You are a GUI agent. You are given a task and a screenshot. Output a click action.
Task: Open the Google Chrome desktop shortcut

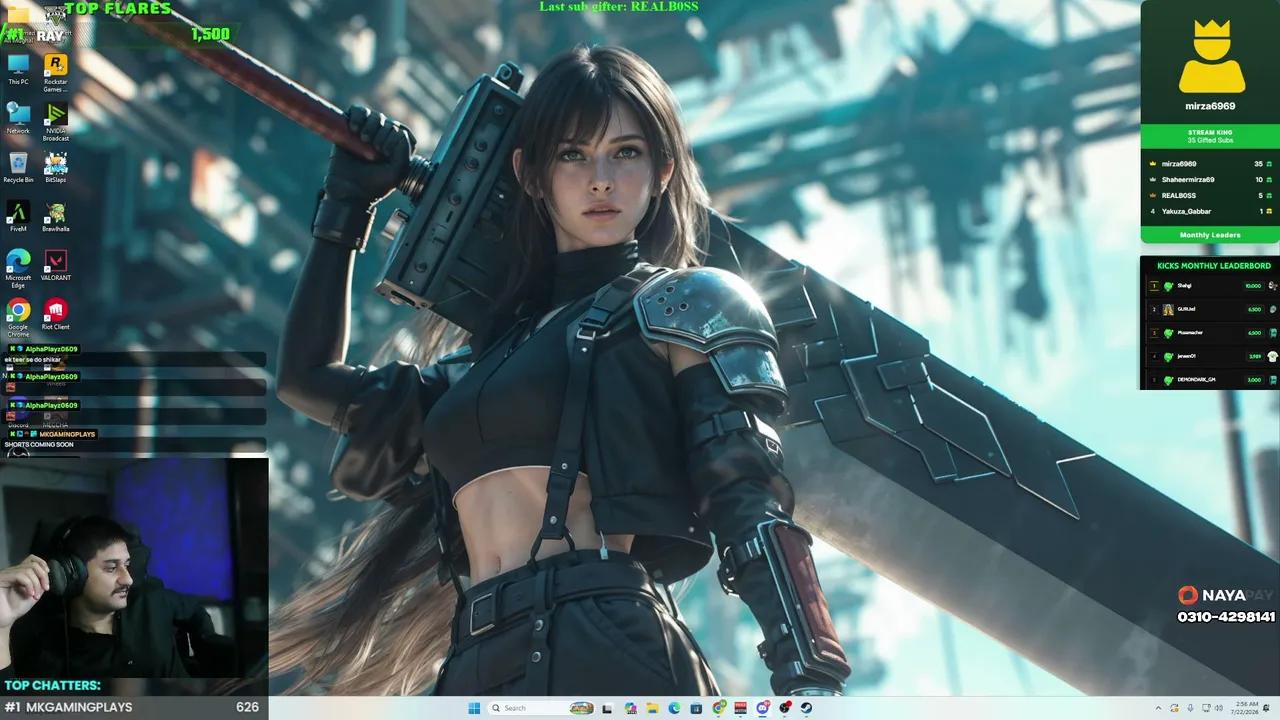18,318
